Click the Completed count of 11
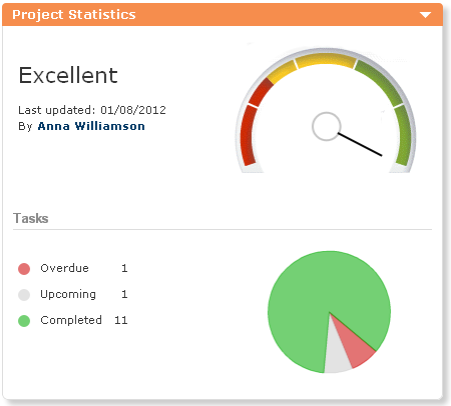This screenshot has height=406, width=451. pyautogui.click(x=121, y=320)
